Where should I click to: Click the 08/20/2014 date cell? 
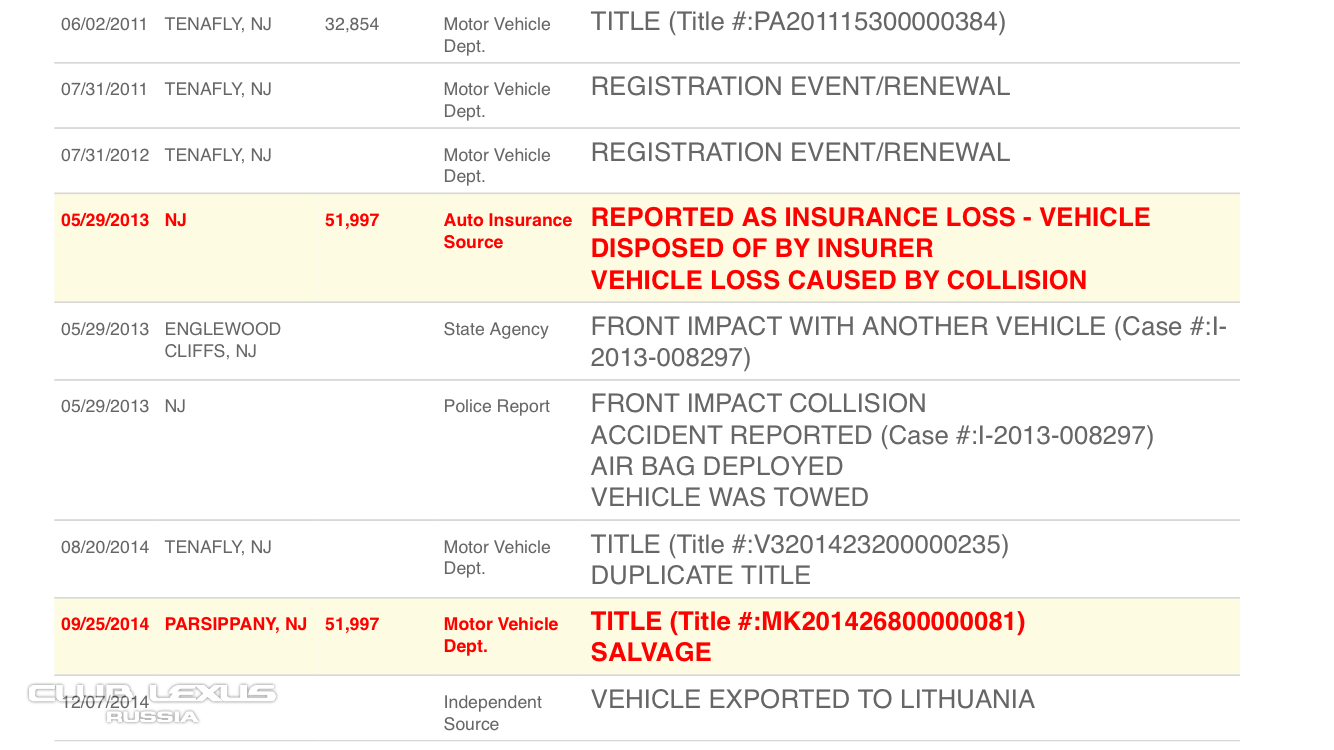click(x=105, y=547)
